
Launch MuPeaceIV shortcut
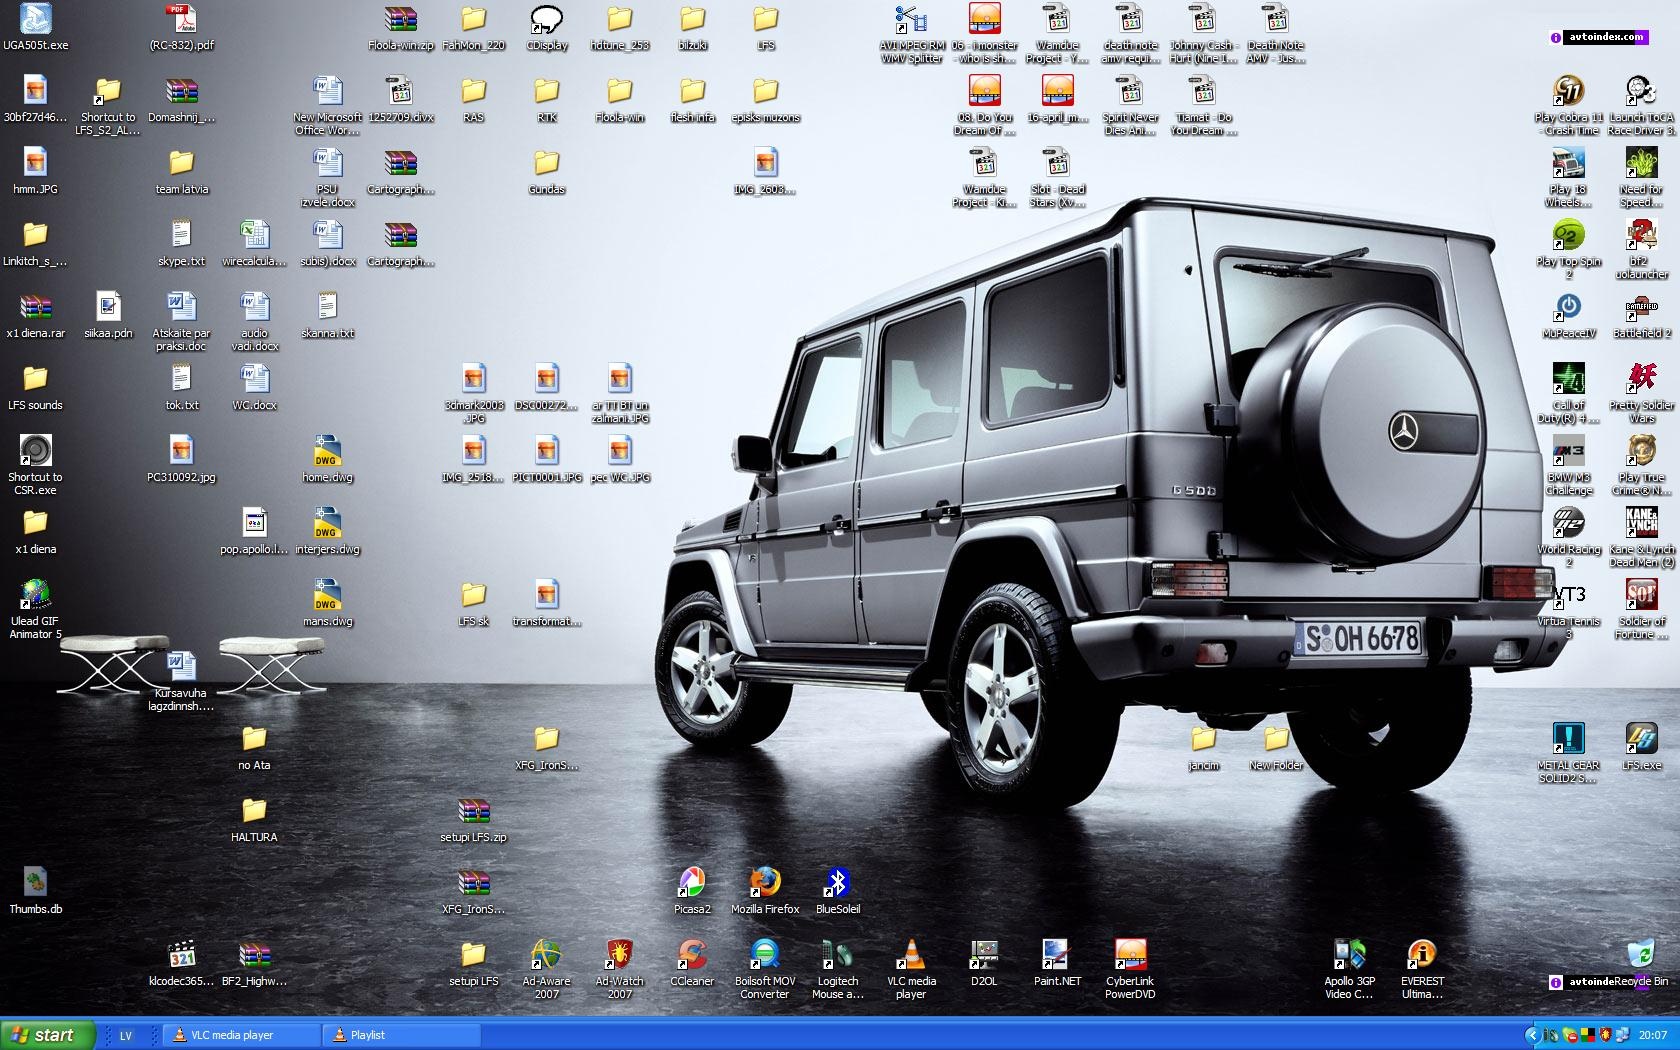point(1568,306)
